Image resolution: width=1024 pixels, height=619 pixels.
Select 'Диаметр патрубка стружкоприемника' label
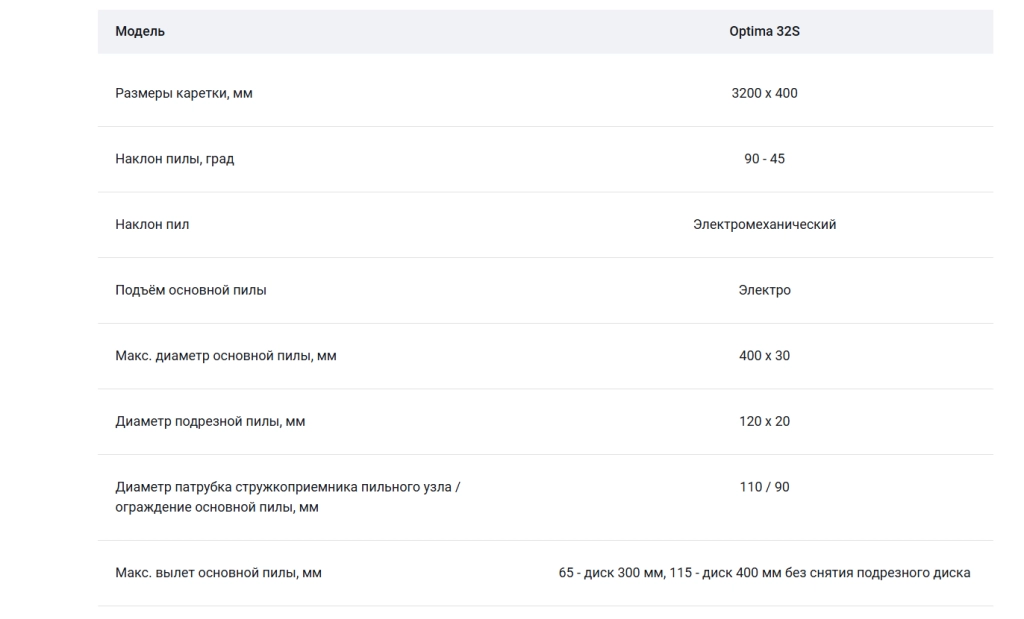point(287,497)
